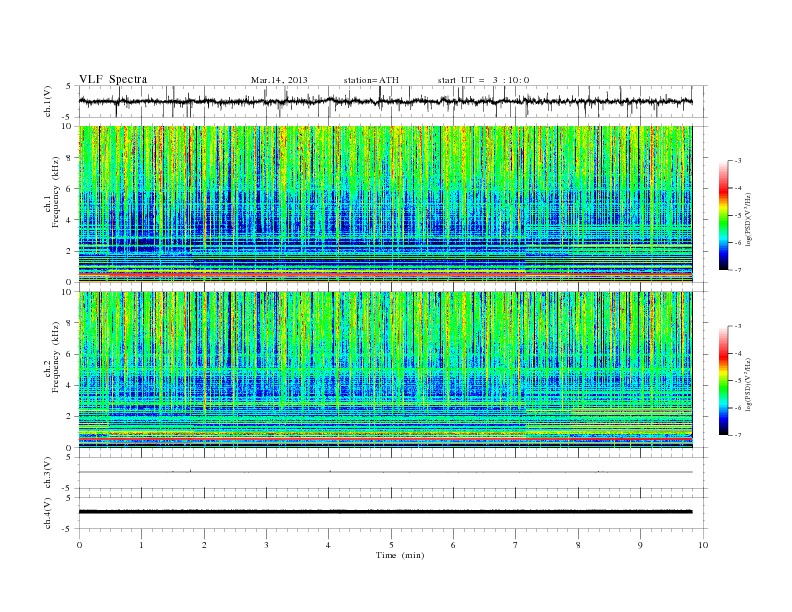Viewport: 792px width, 612px height.
Task: Click the "-3" tick on ch.2 colorbar
Action: [738, 326]
